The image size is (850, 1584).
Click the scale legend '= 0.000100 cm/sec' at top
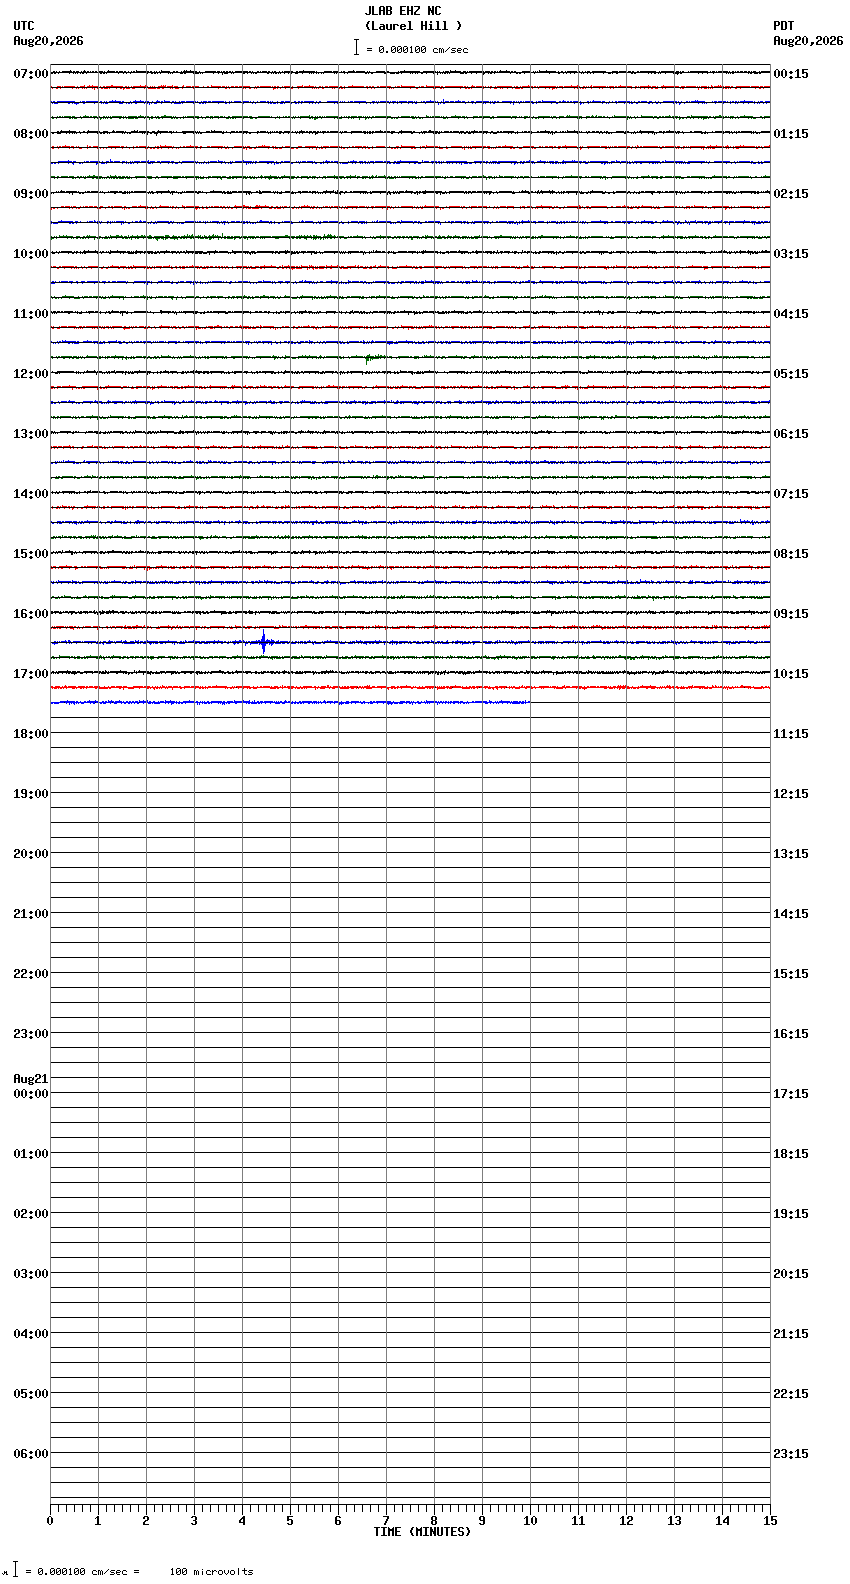[417, 49]
